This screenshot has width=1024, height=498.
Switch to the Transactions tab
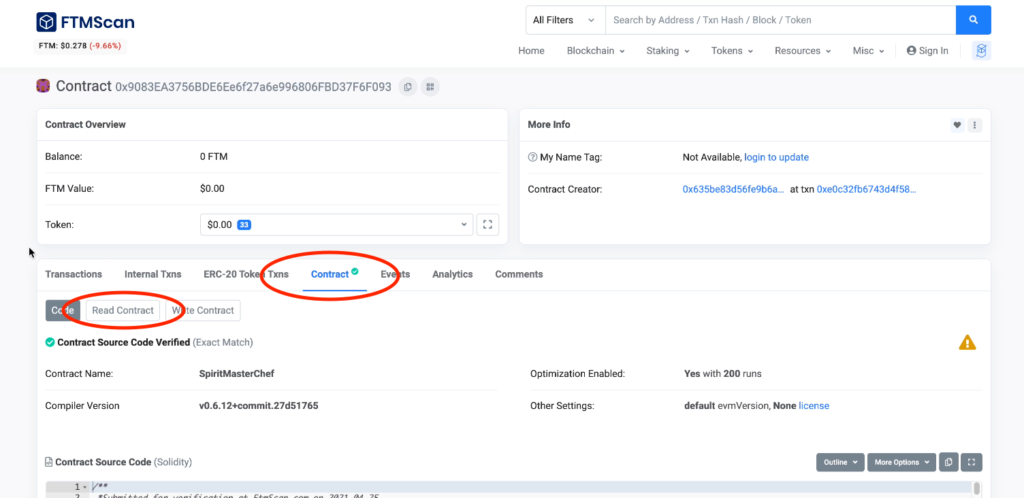pos(73,274)
